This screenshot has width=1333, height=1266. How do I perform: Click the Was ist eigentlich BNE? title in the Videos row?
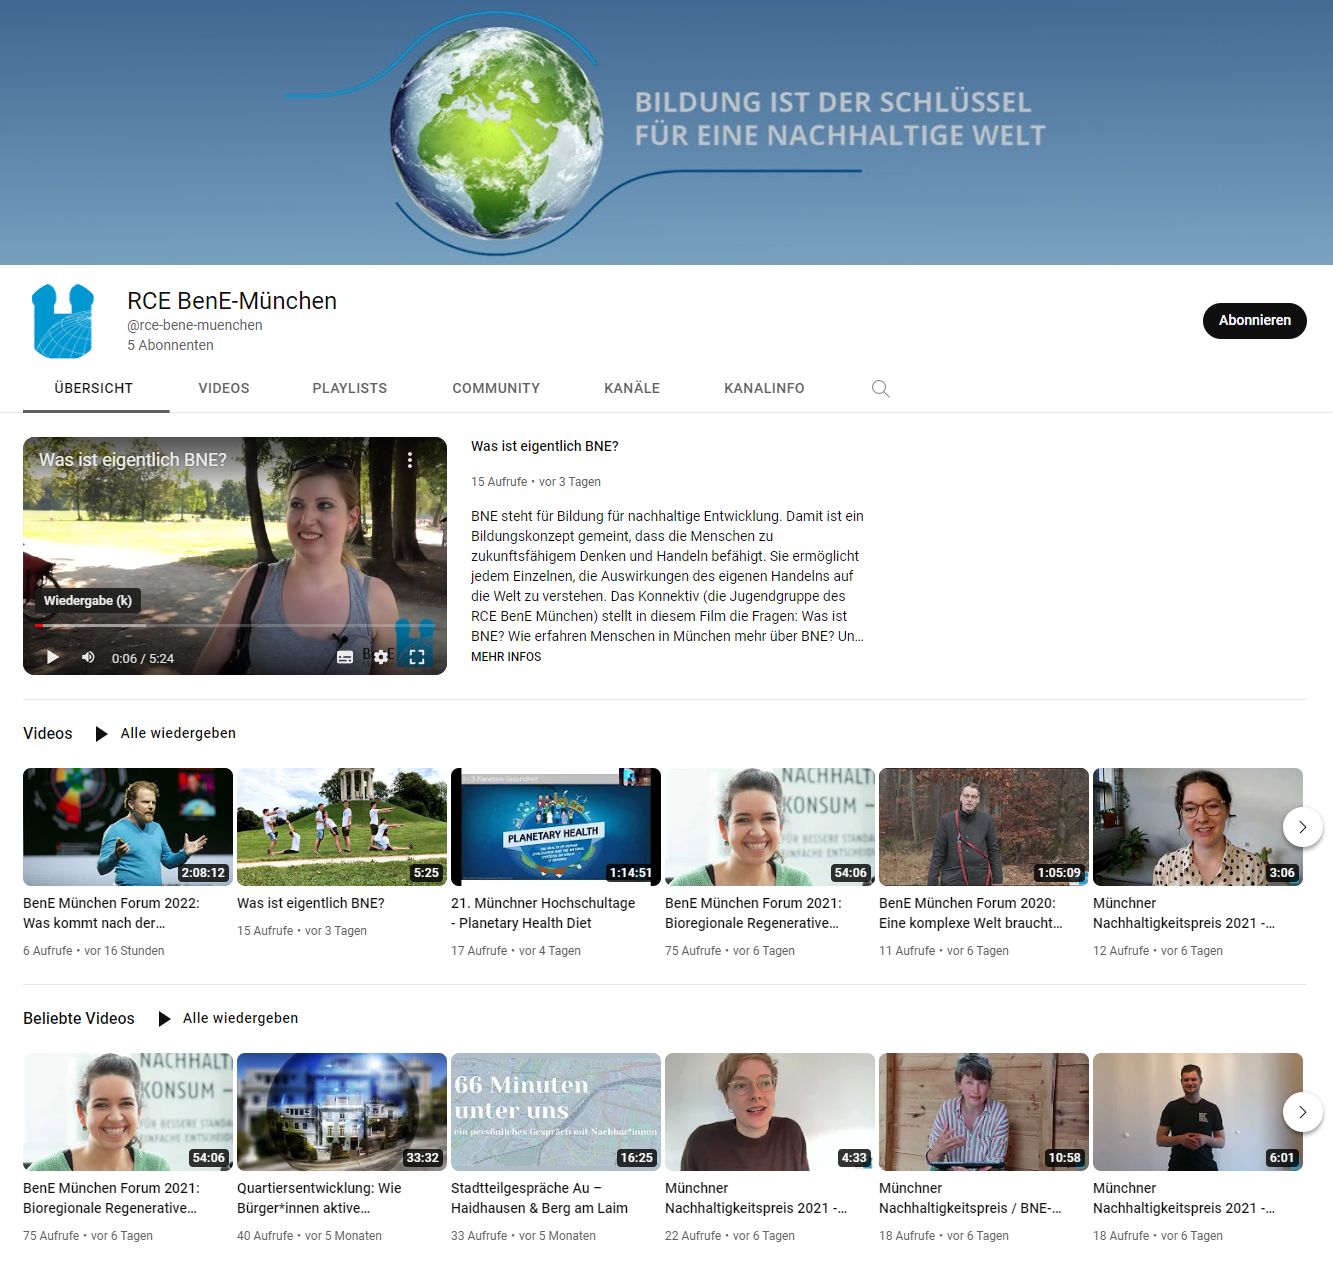pos(311,903)
